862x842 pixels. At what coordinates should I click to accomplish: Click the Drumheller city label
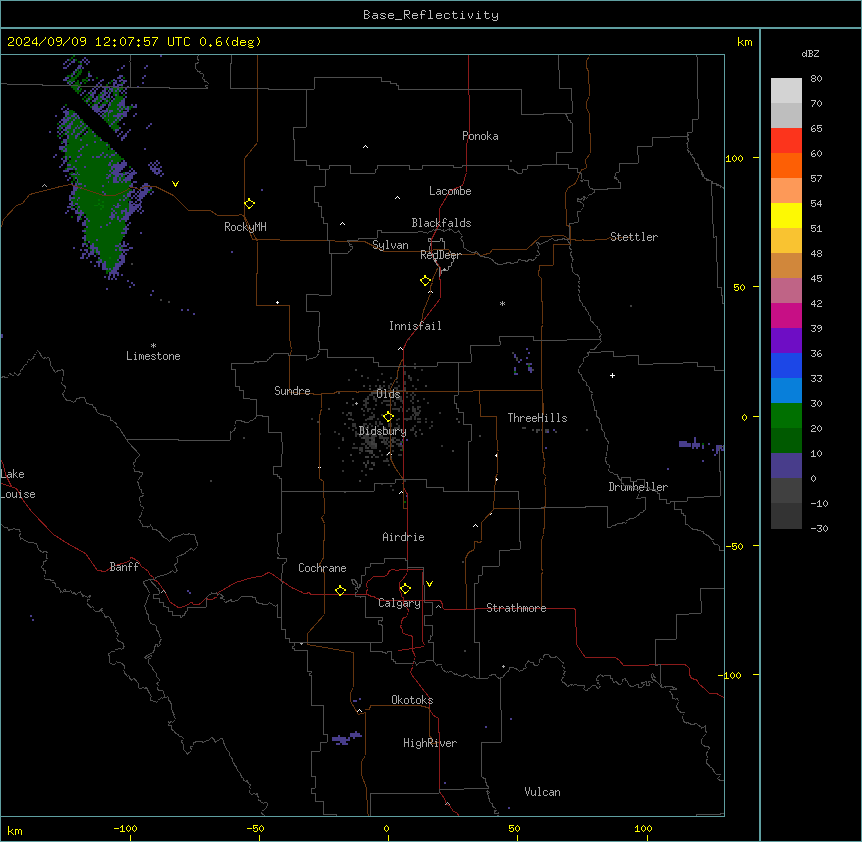638,487
